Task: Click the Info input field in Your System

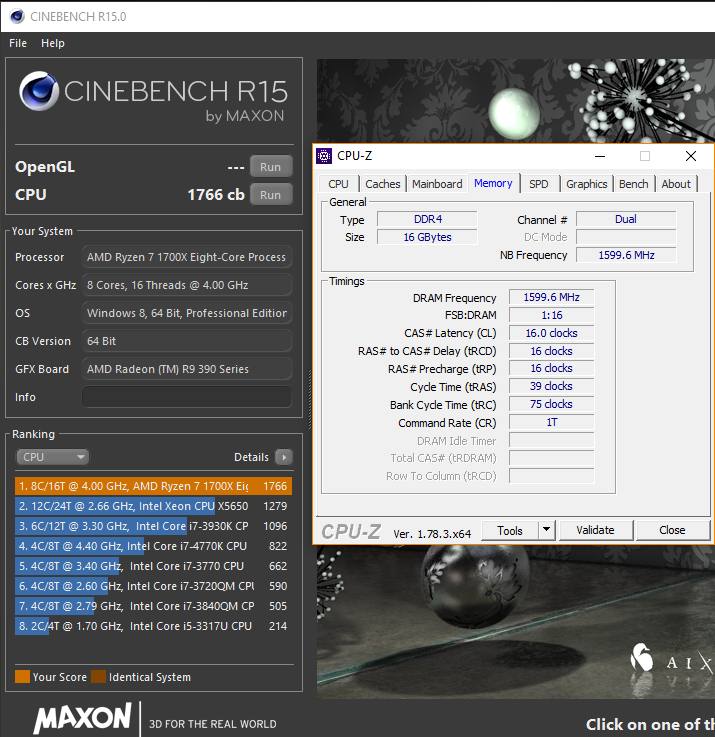Action: [187, 397]
